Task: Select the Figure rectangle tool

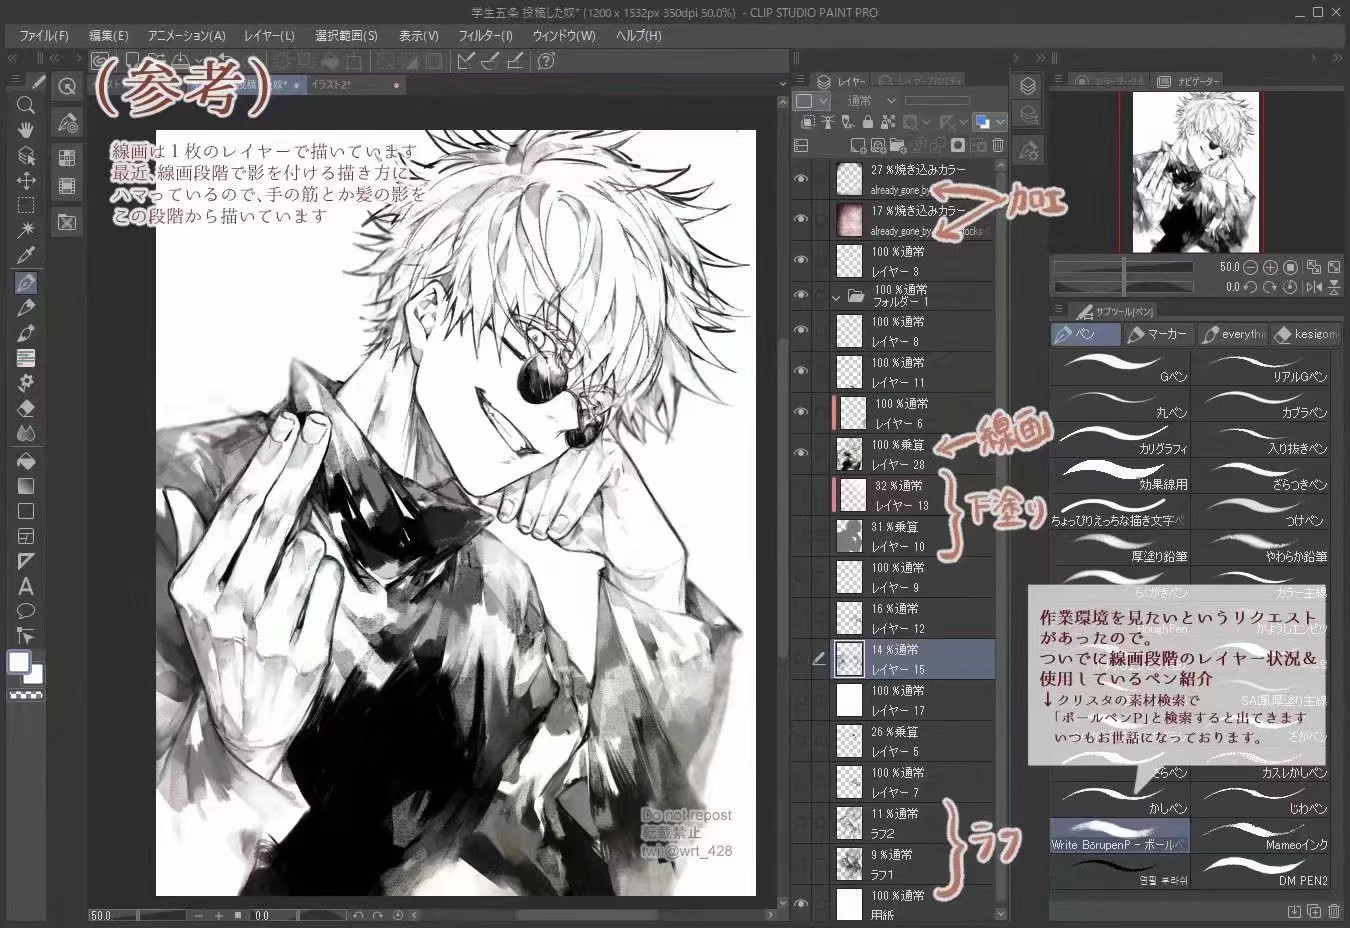Action: click(26, 511)
